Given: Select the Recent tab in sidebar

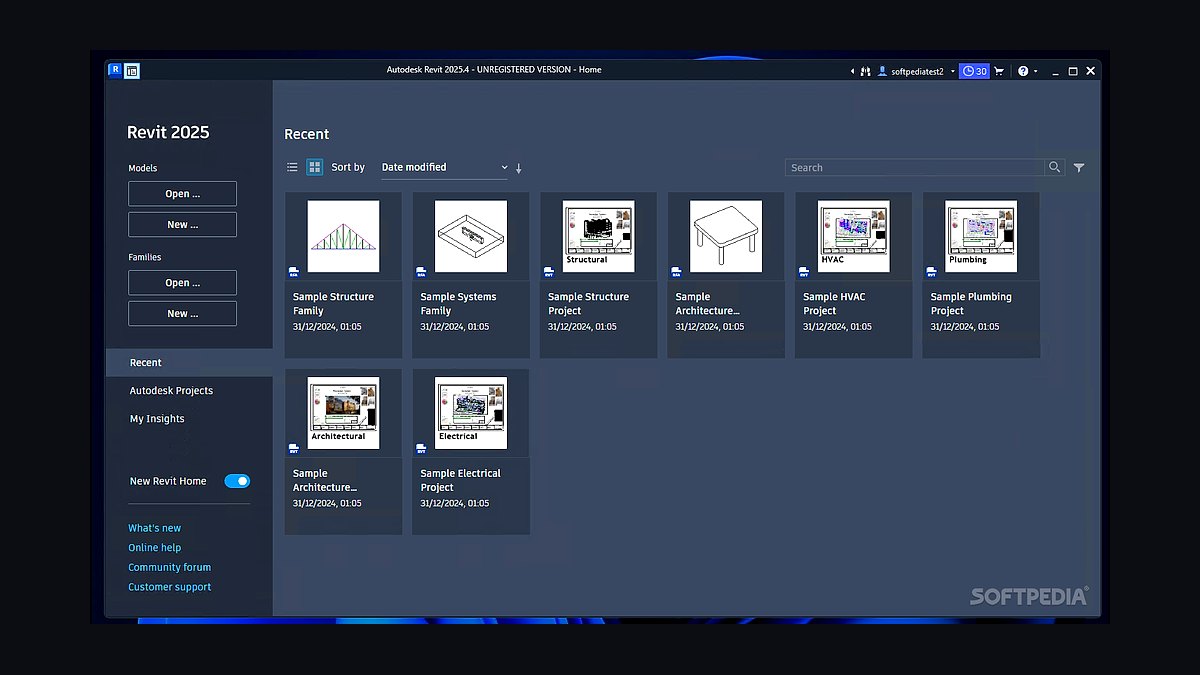Looking at the screenshot, I should coord(189,363).
